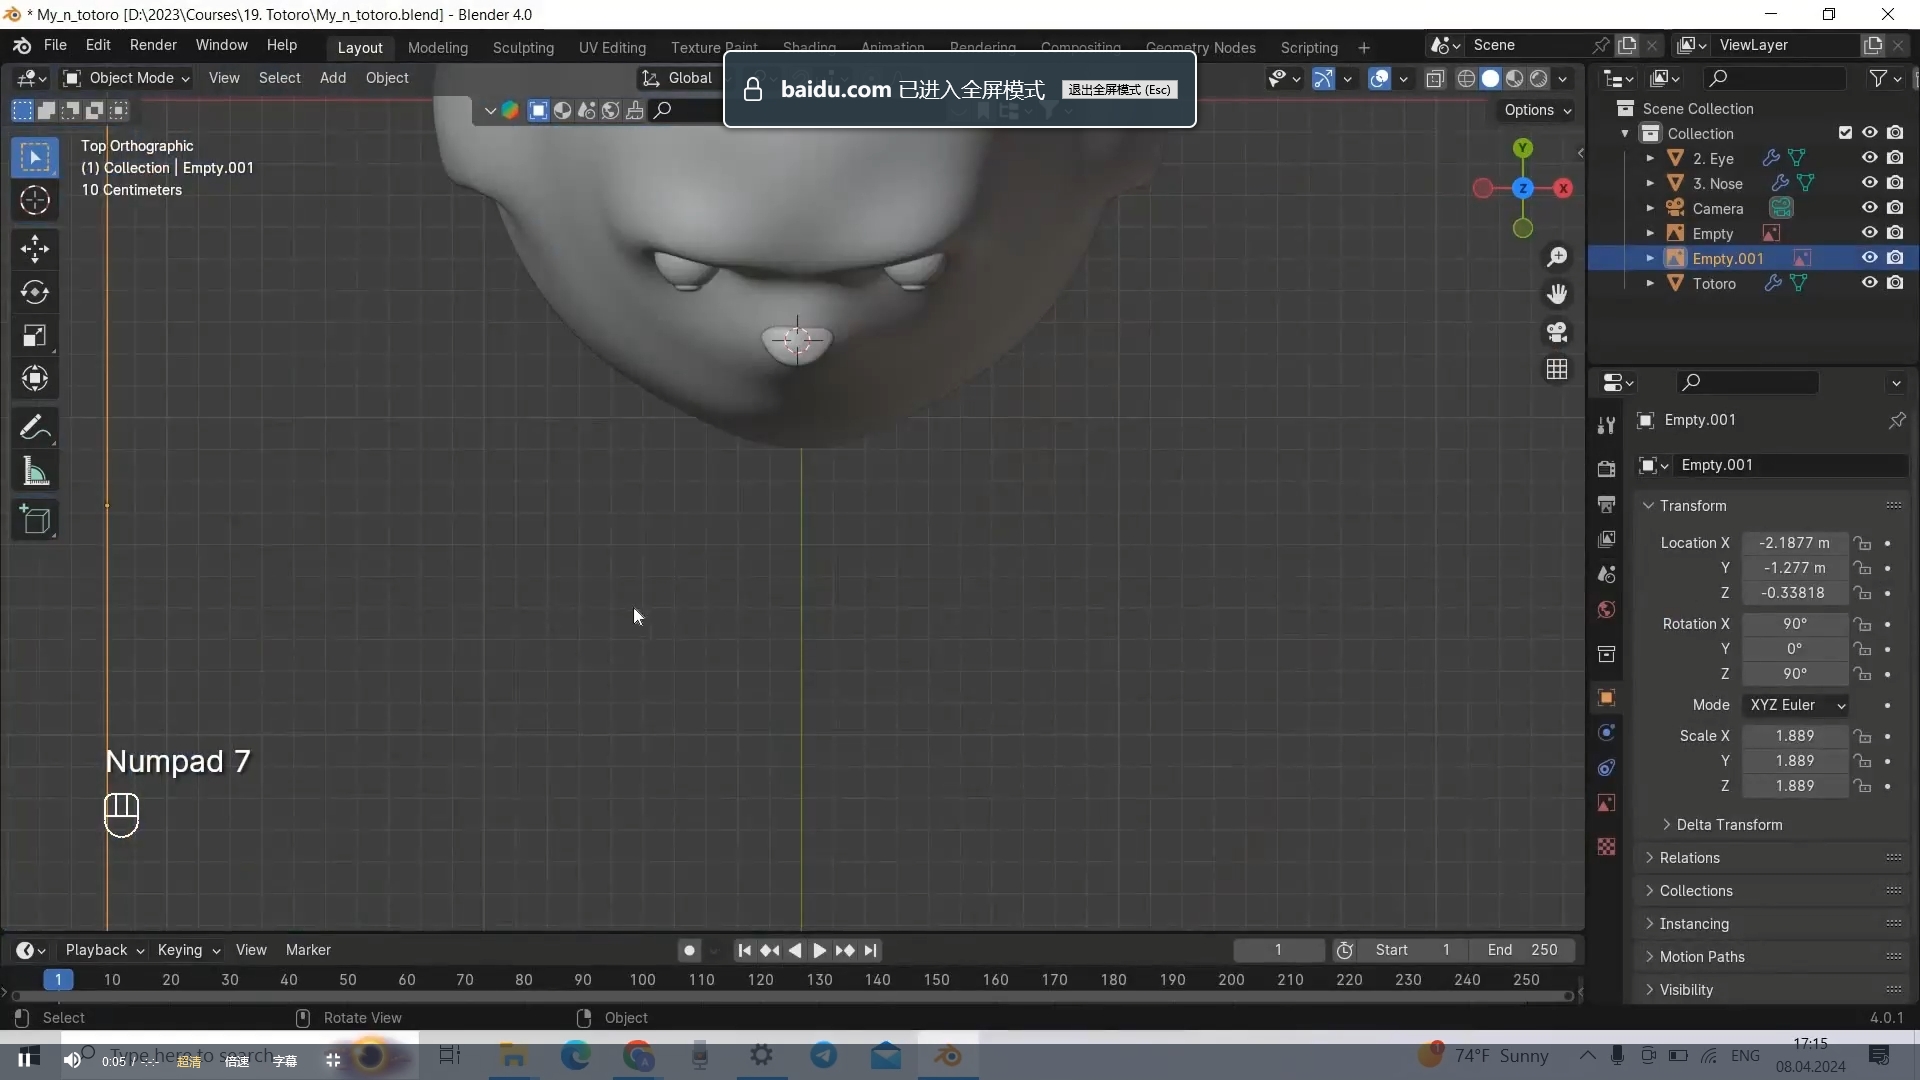Screen dimensions: 1920x1080
Task: Open the Render properties tab
Action: click(x=1606, y=469)
